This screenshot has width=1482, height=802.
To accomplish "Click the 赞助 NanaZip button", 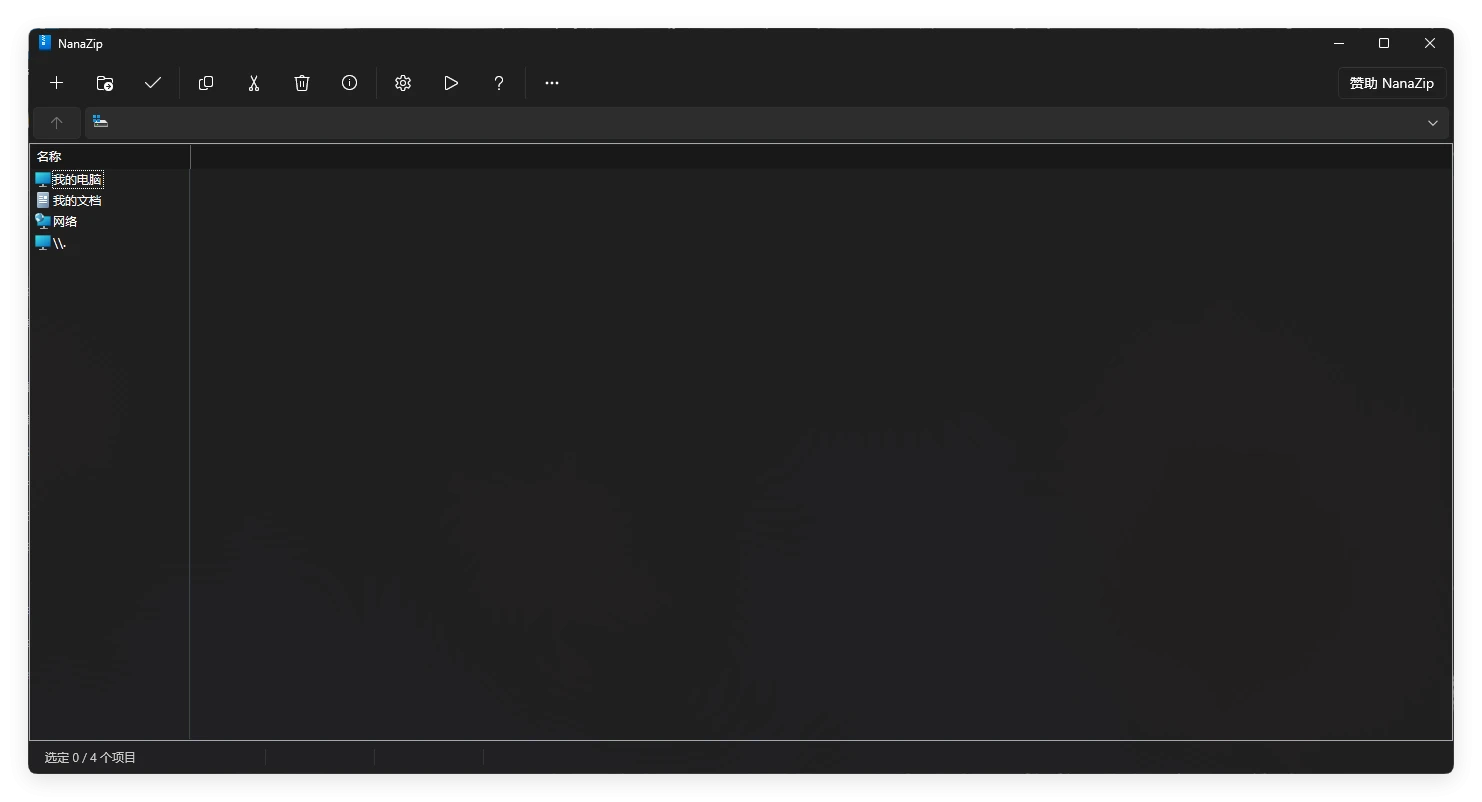I will tap(1392, 83).
